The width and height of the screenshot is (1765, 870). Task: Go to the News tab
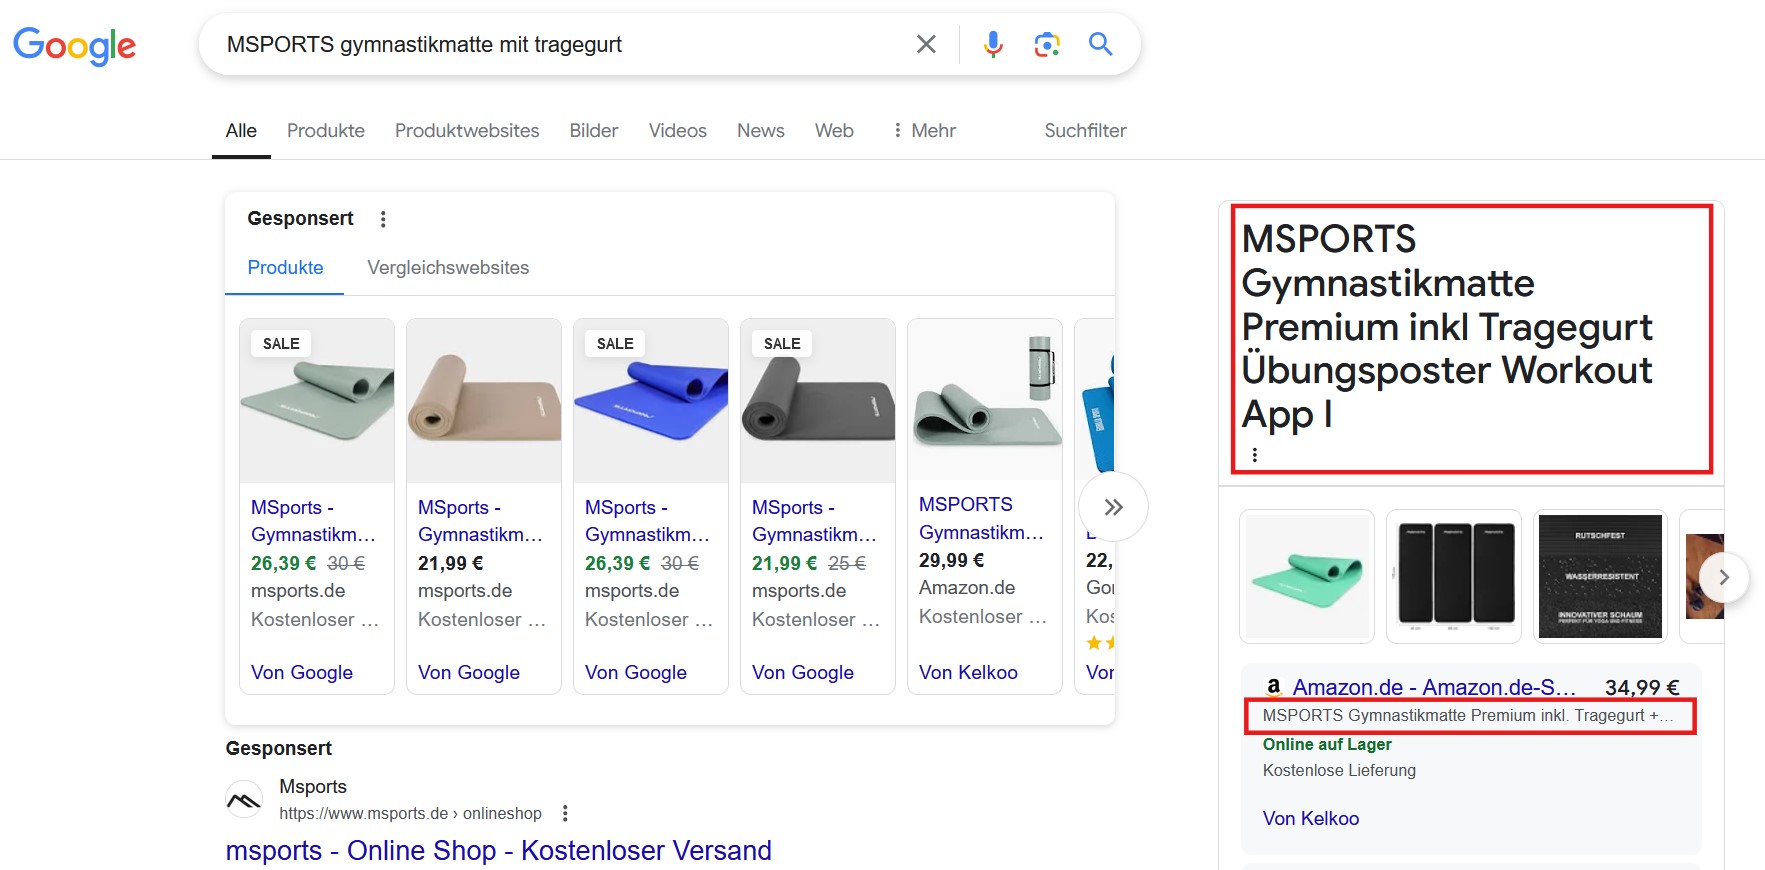click(760, 131)
